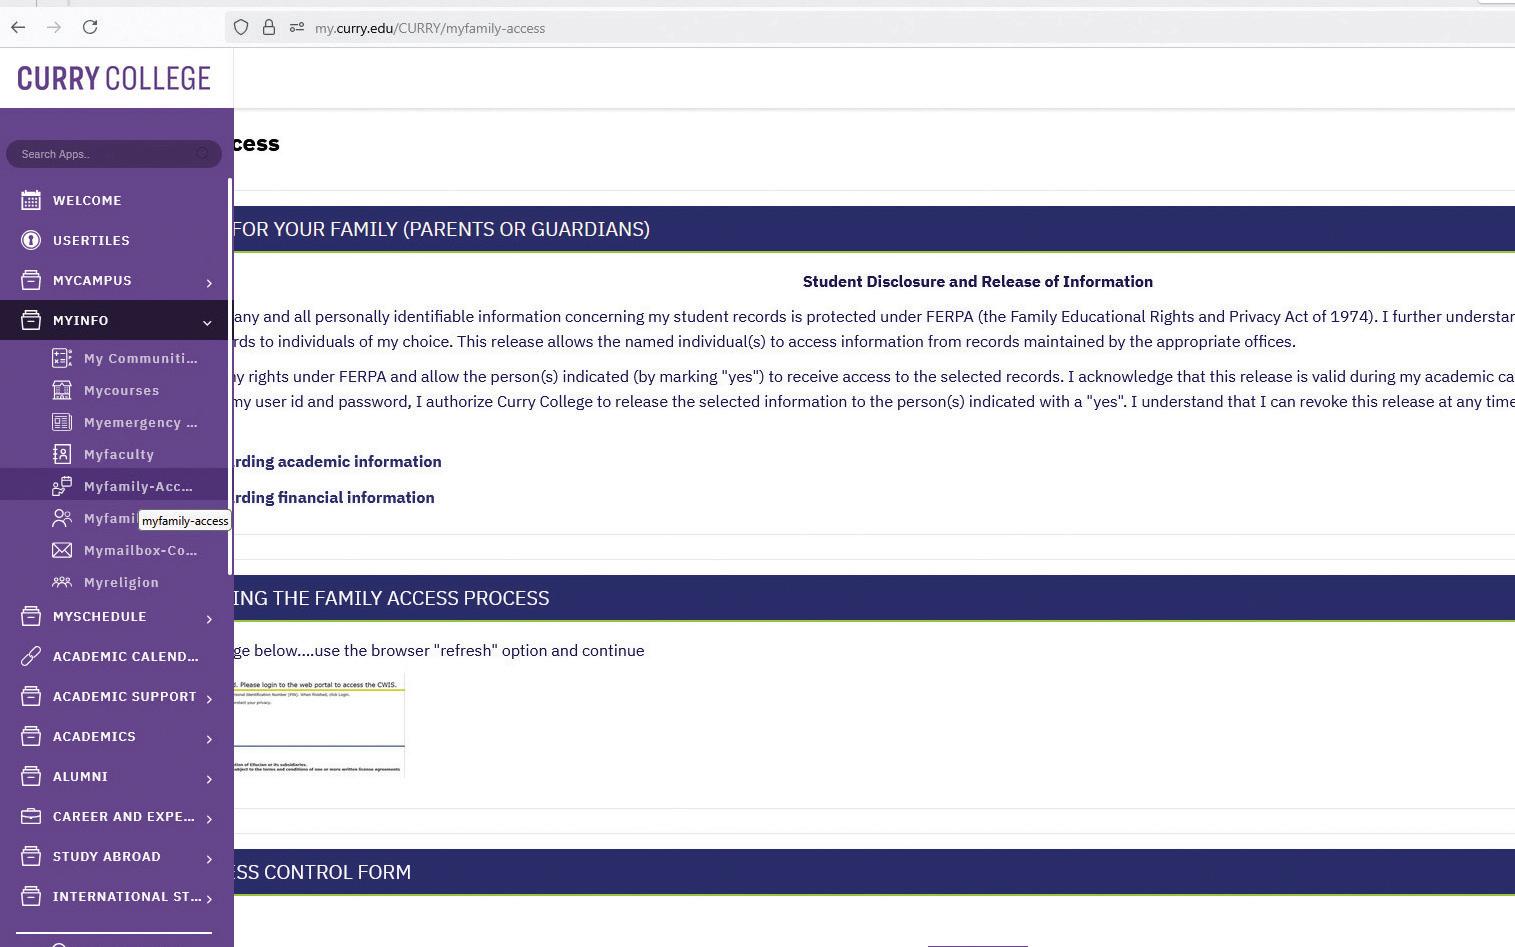
Task: Expand the Academic Support chevron
Action: pos(209,699)
